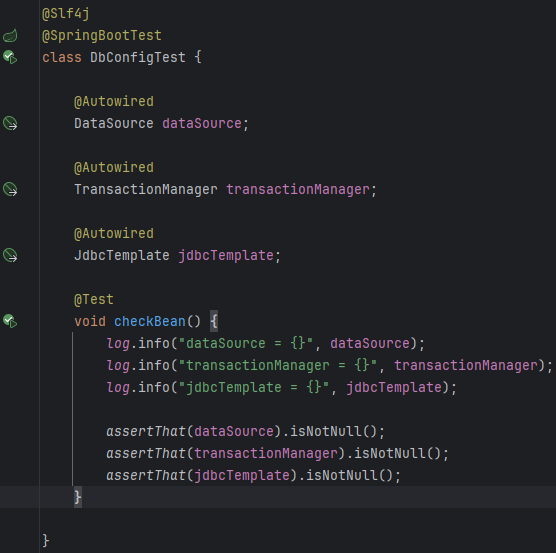Screen dimensions: 556x553
Task: Click assertThat(jdbcTemplate) call
Action: pyautogui.click(x=202, y=475)
